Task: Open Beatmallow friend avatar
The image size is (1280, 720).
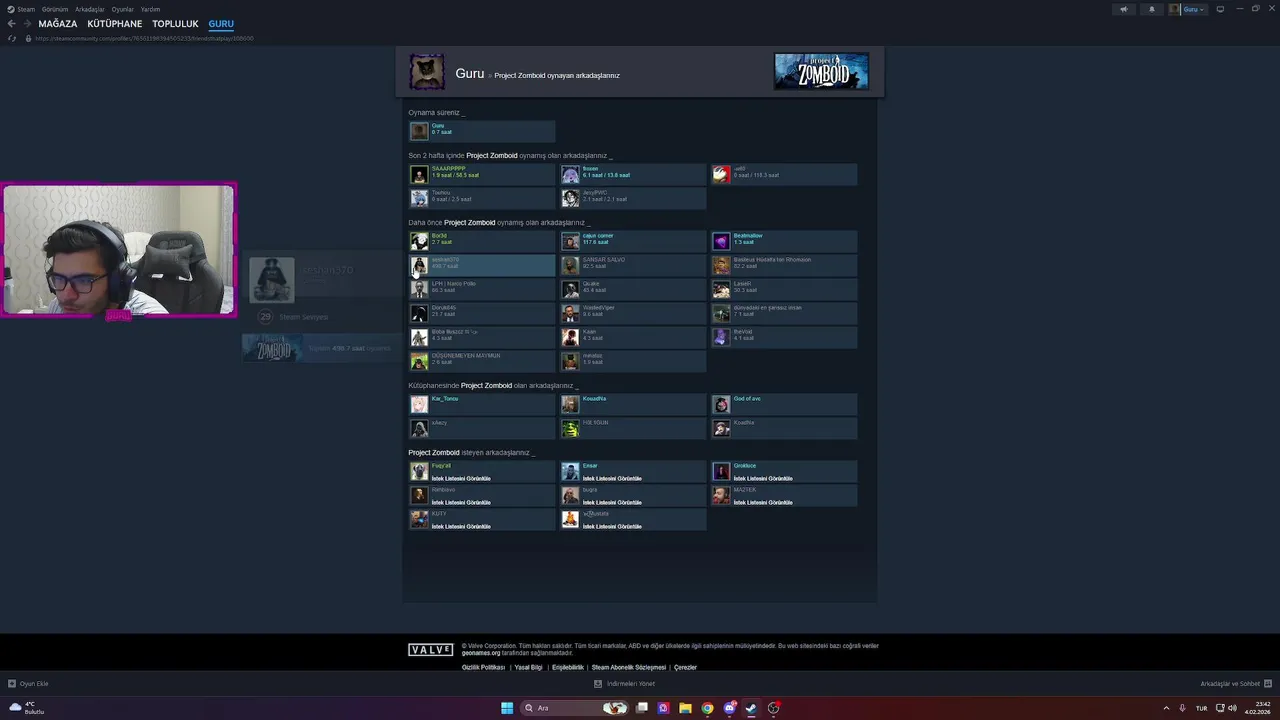Action: point(721,241)
